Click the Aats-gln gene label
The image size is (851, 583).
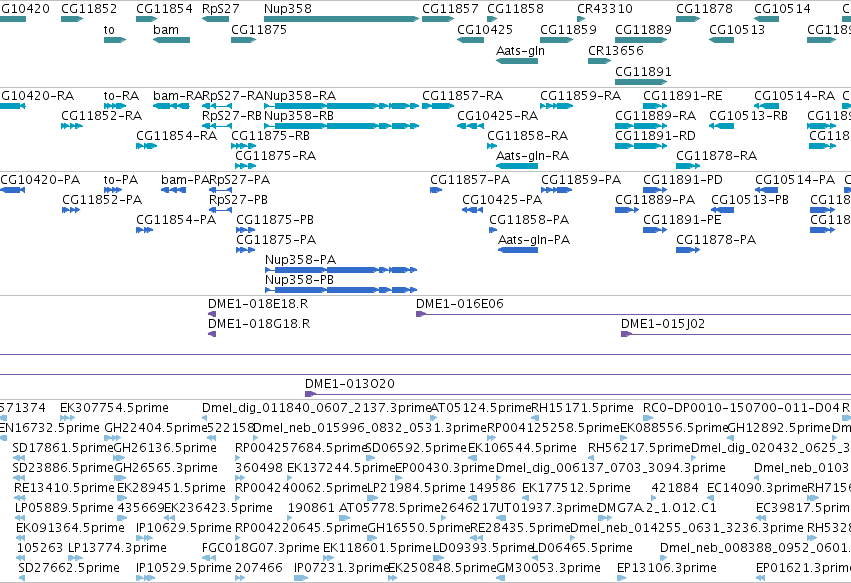point(520,51)
